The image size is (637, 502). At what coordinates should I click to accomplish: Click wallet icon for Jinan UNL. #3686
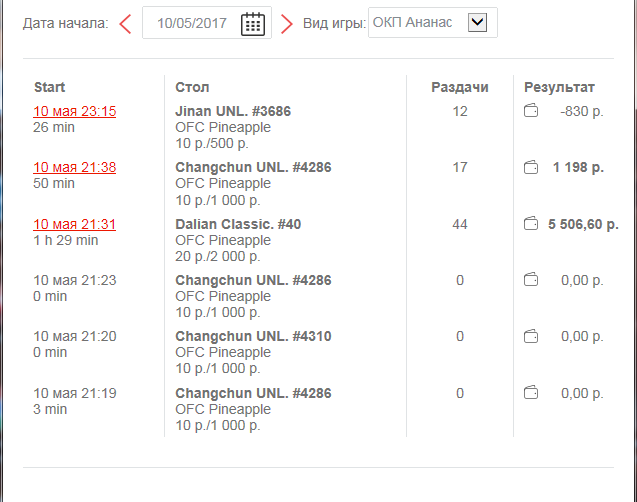pyautogui.click(x=532, y=111)
